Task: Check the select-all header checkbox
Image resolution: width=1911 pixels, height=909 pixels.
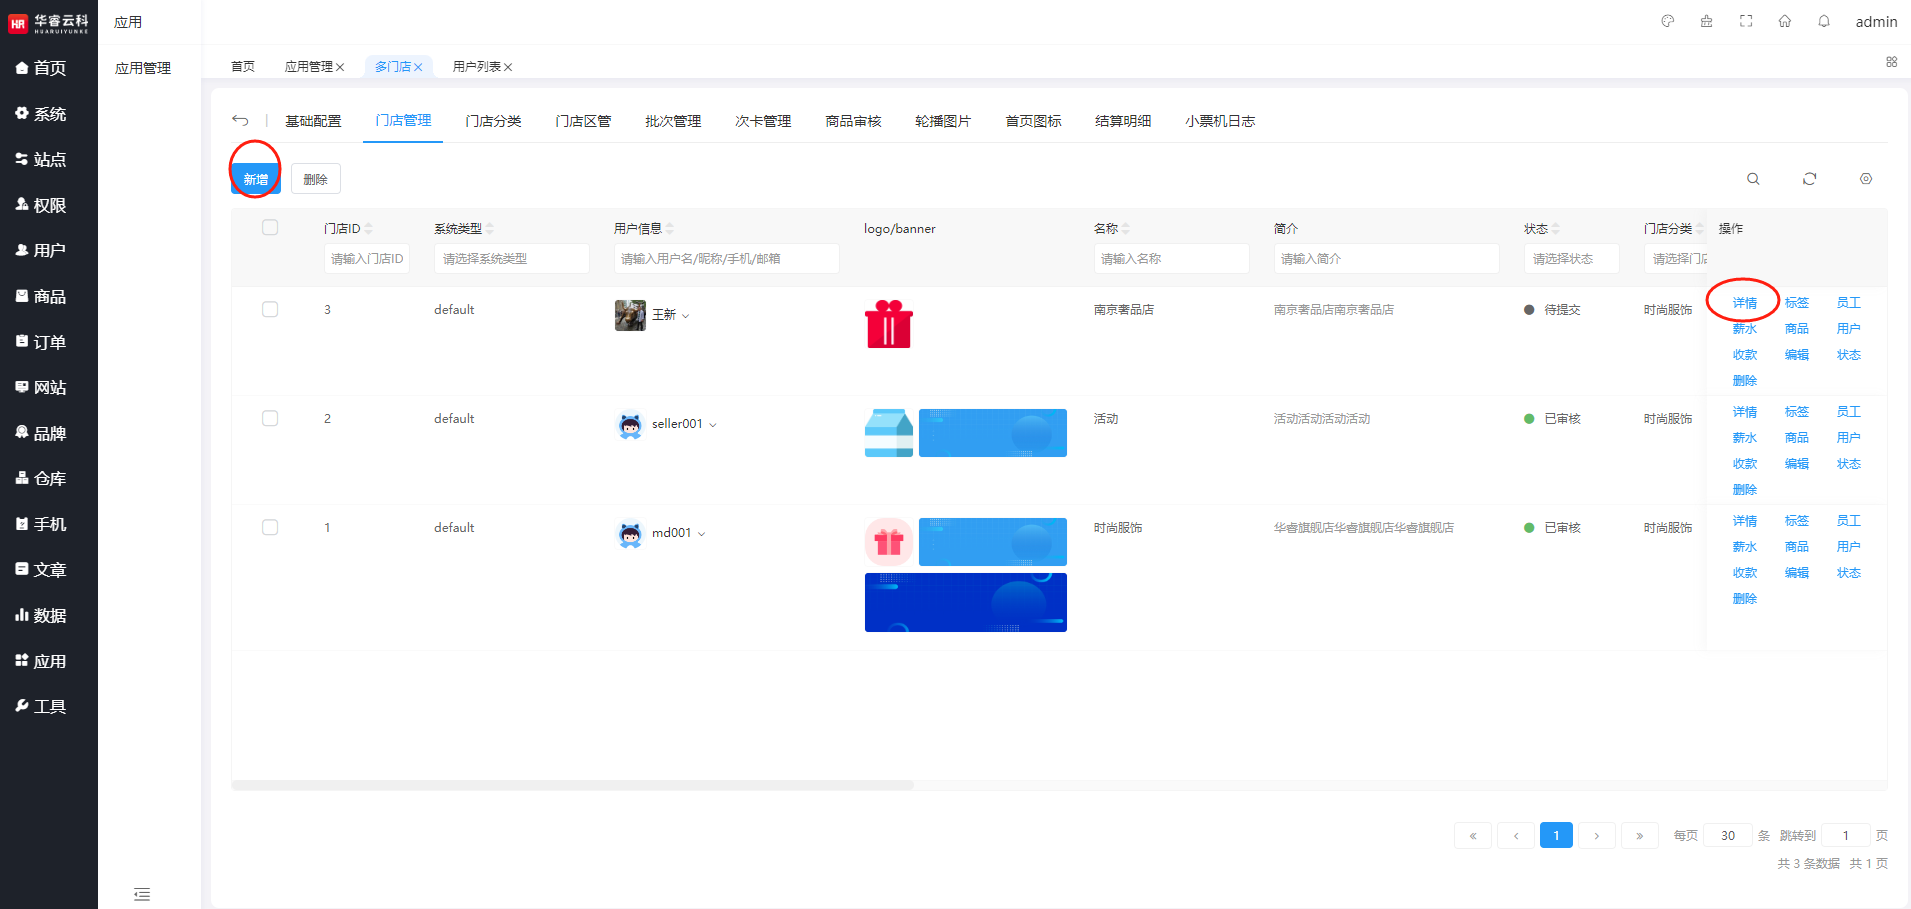Action: coord(270,228)
